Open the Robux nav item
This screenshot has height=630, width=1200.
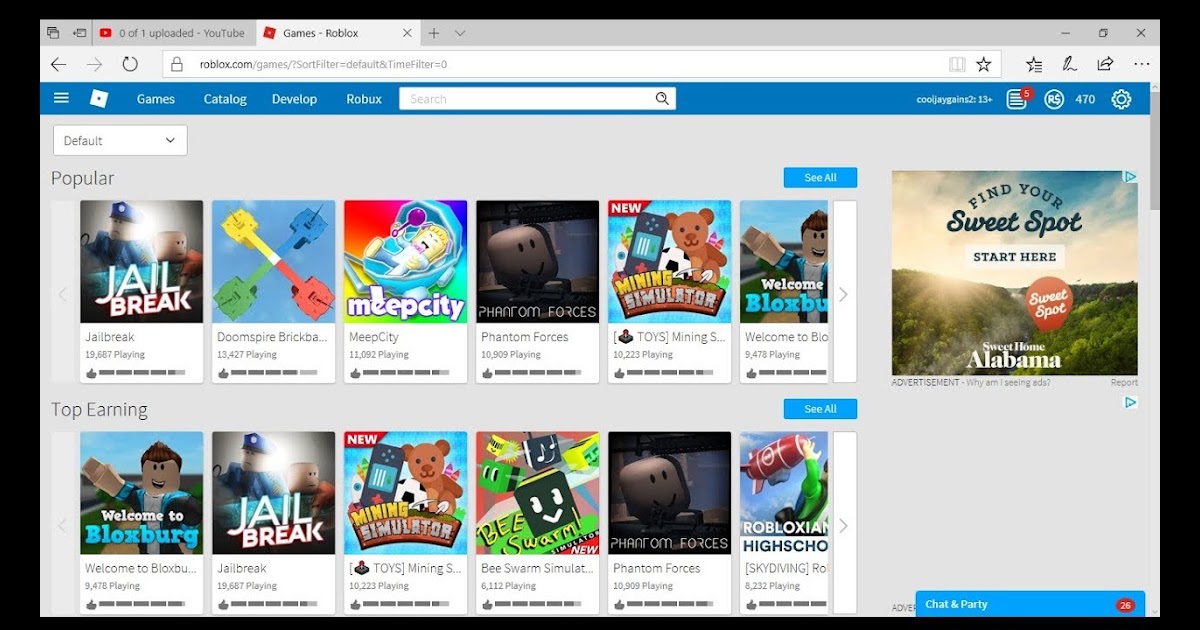364,99
